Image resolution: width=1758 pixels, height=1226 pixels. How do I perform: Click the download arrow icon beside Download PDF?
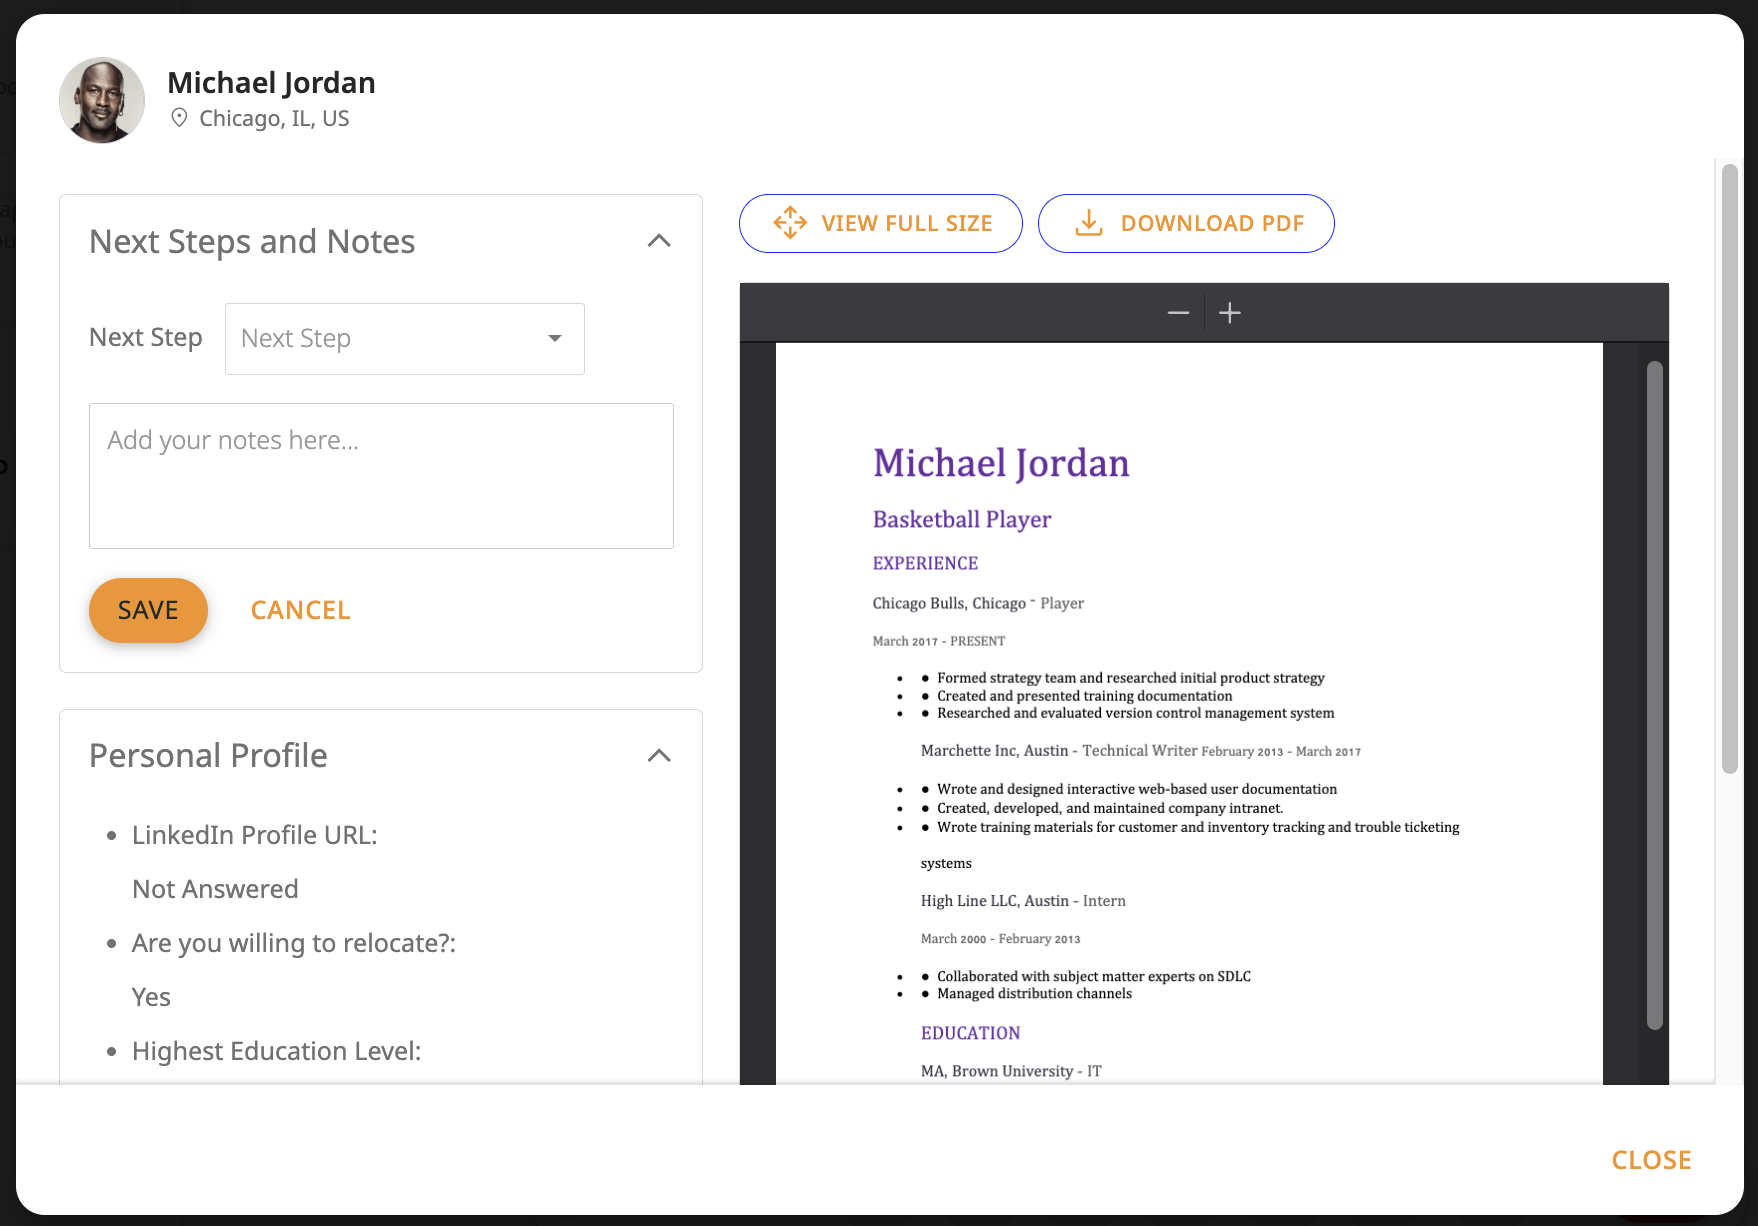(x=1088, y=223)
